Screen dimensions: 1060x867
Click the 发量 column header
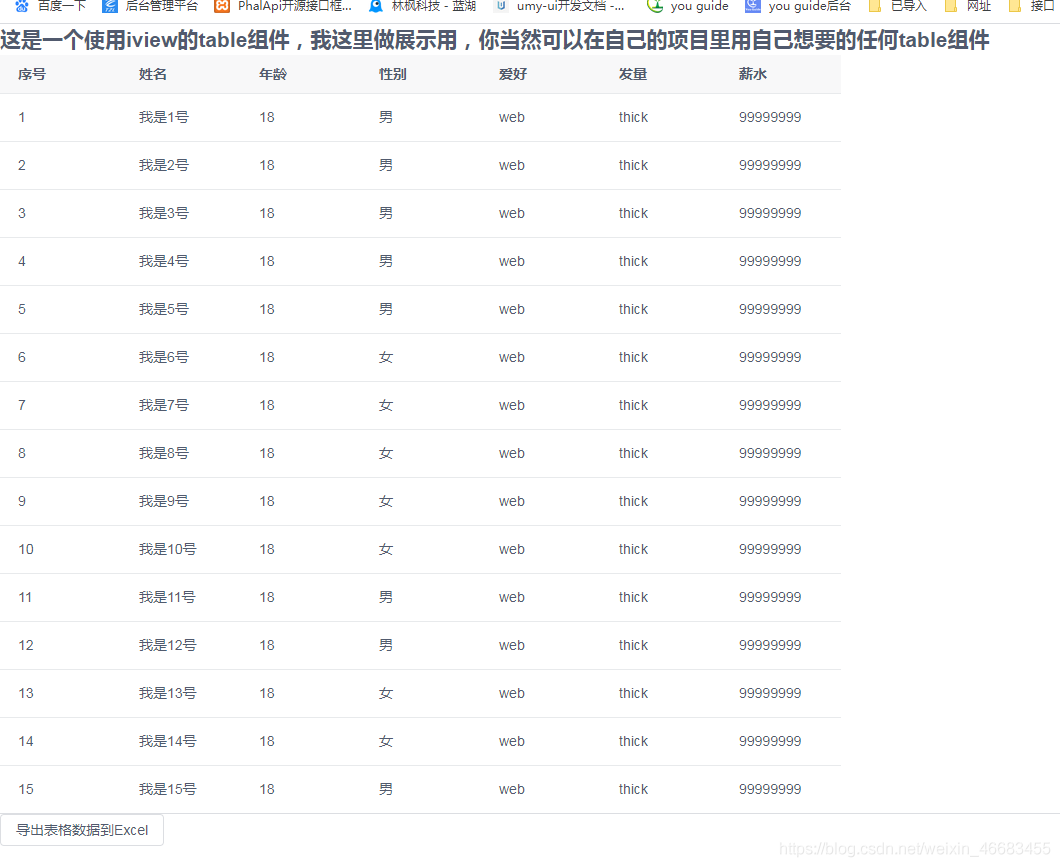632,73
